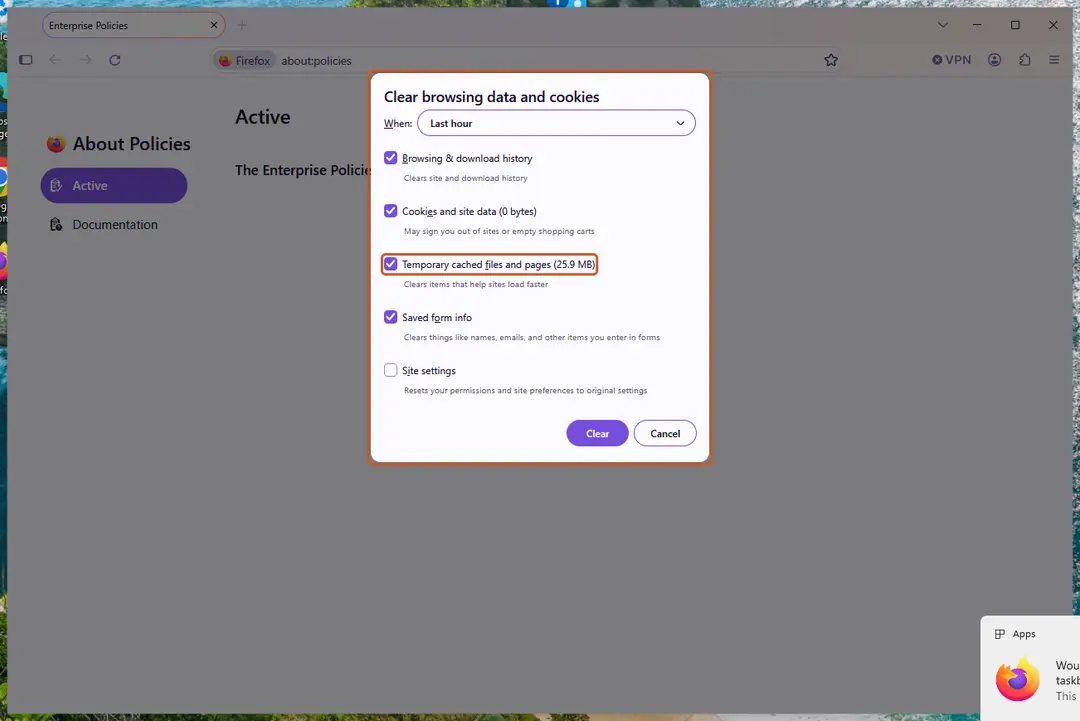Open a new tab with plus button
Image resolution: width=1080 pixels, height=721 pixels.
click(242, 25)
